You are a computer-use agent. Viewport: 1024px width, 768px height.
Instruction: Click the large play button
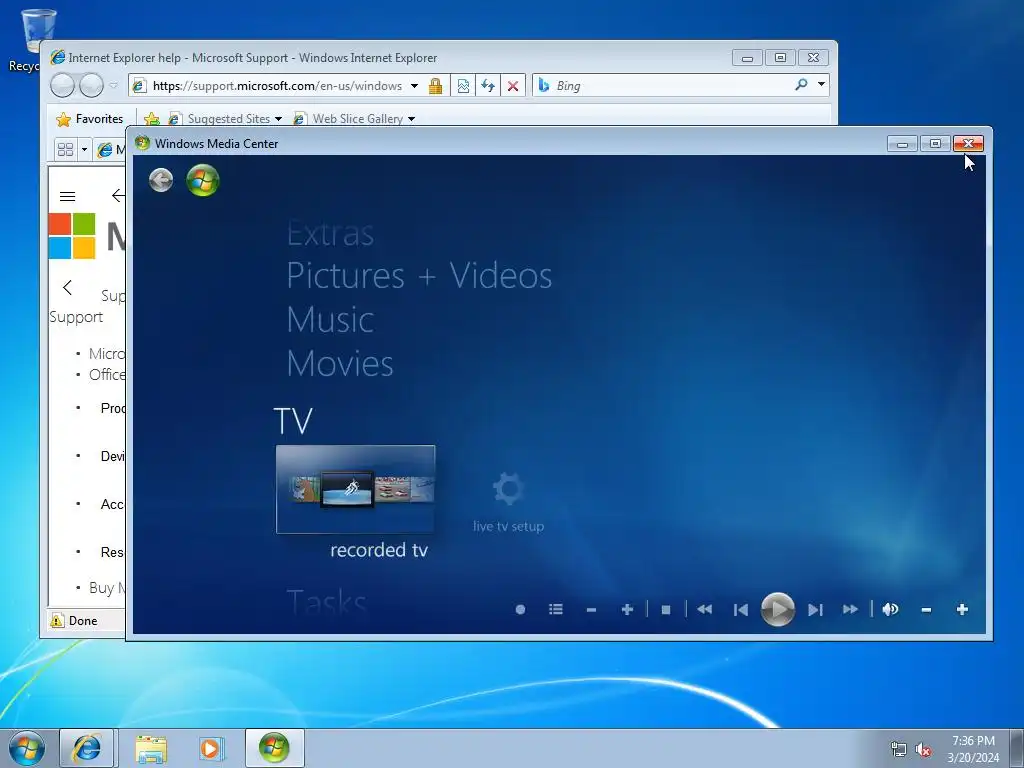click(777, 609)
